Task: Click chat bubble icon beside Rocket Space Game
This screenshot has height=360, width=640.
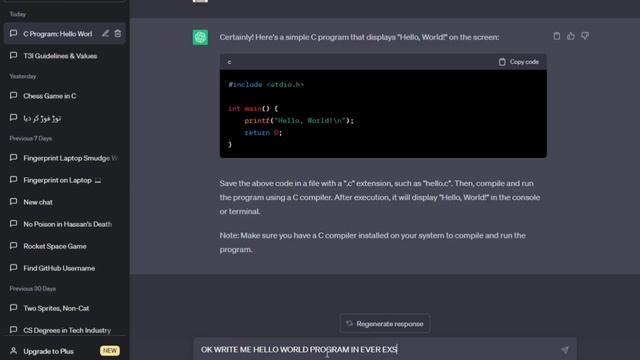Action: 13,246
